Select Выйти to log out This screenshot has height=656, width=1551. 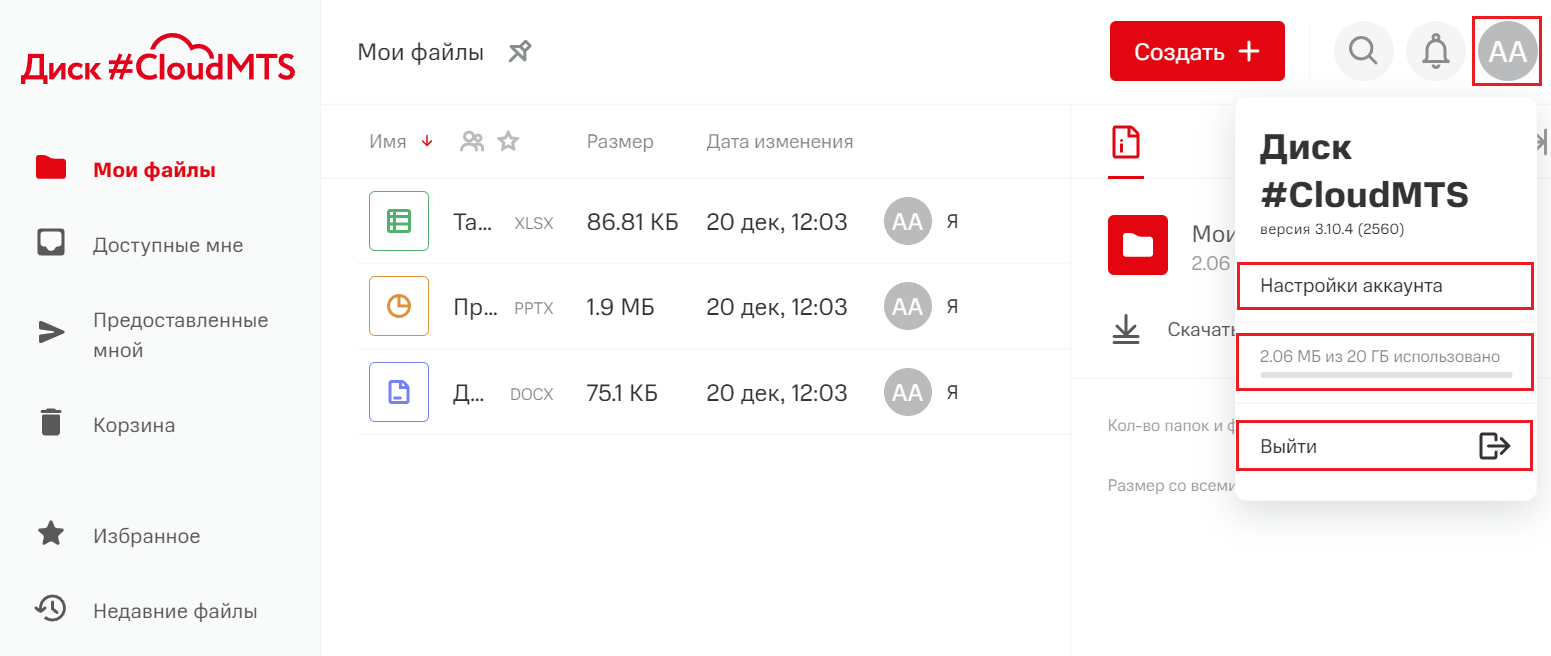tap(1384, 446)
